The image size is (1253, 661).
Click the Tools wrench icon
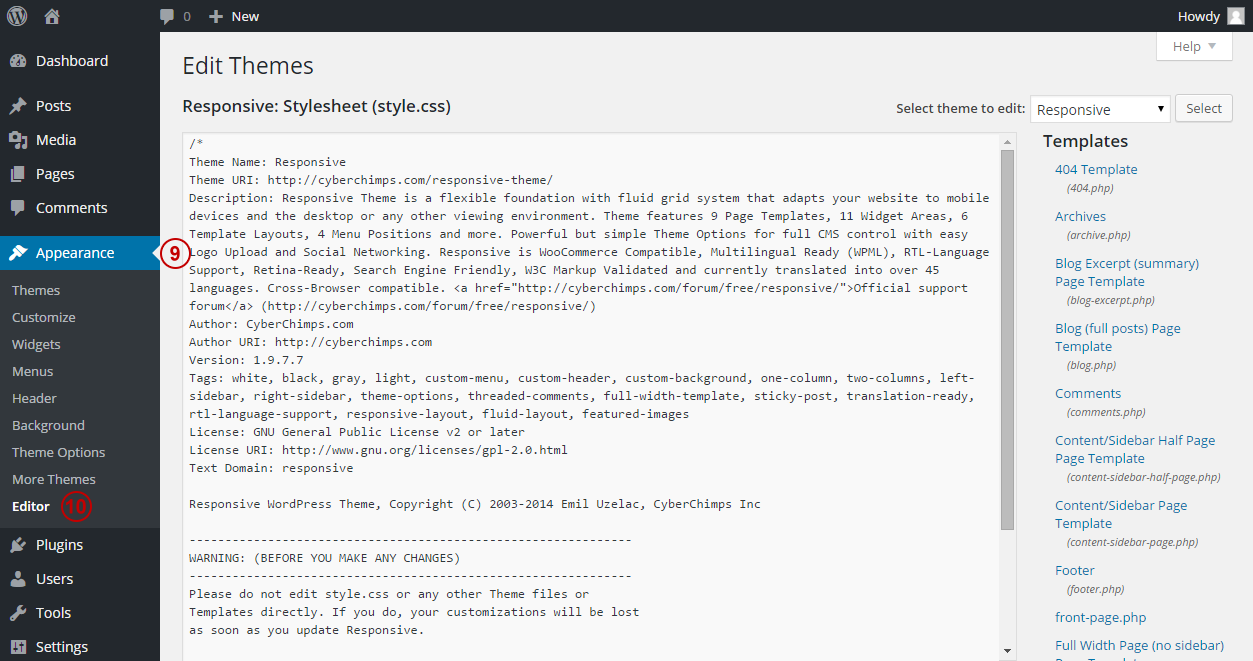tap(18, 613)
